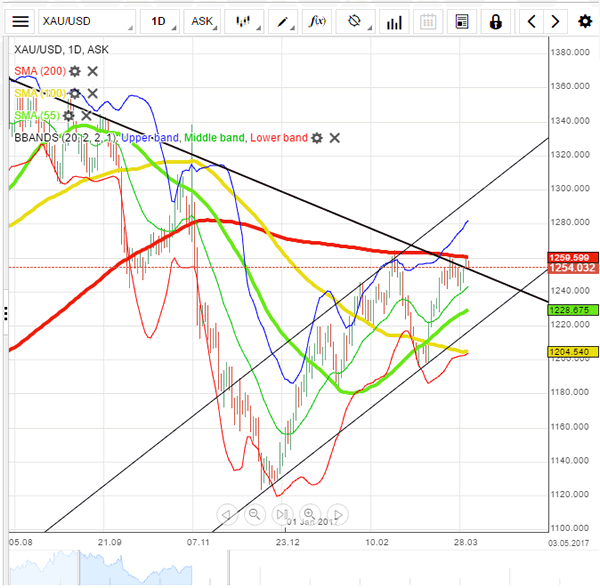600x588 pixels.
Task: Click the 21.09 date axis label
Action: click(x=109, y=542)
